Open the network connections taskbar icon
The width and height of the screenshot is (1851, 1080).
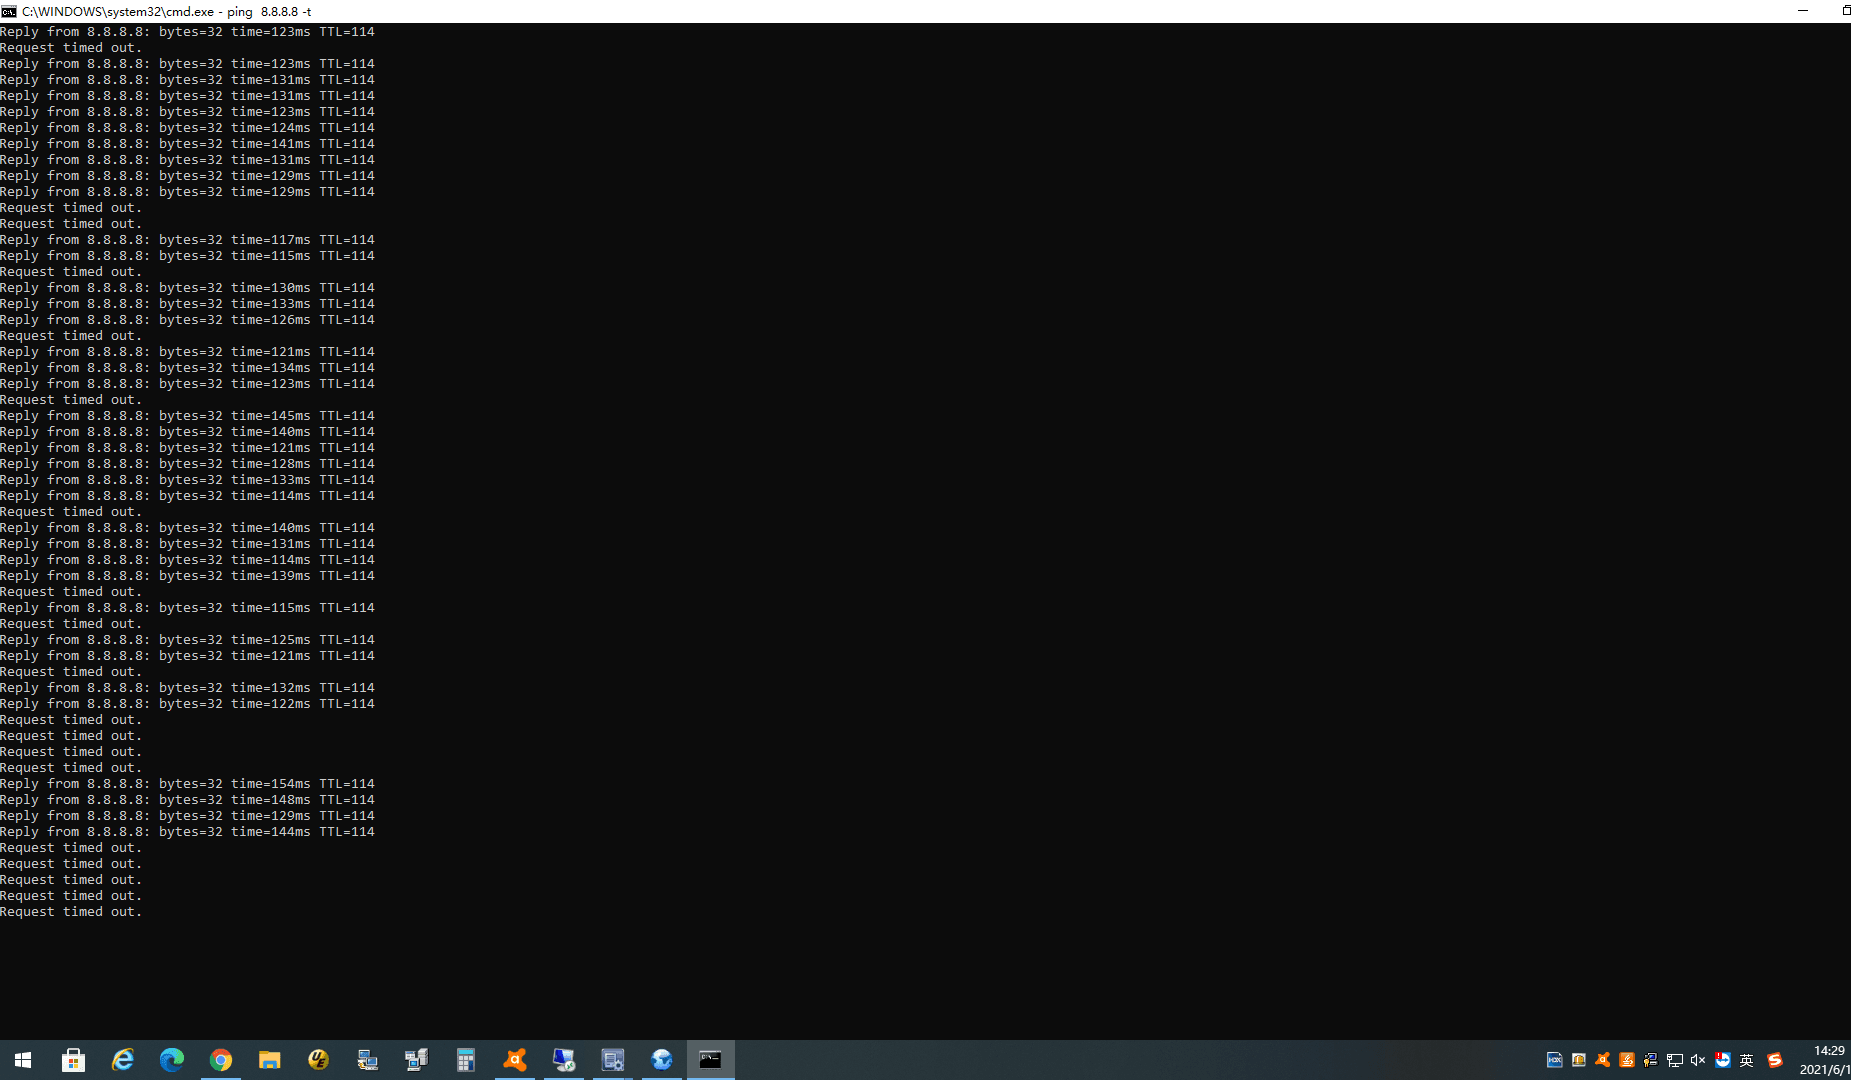click(367, 1060)
